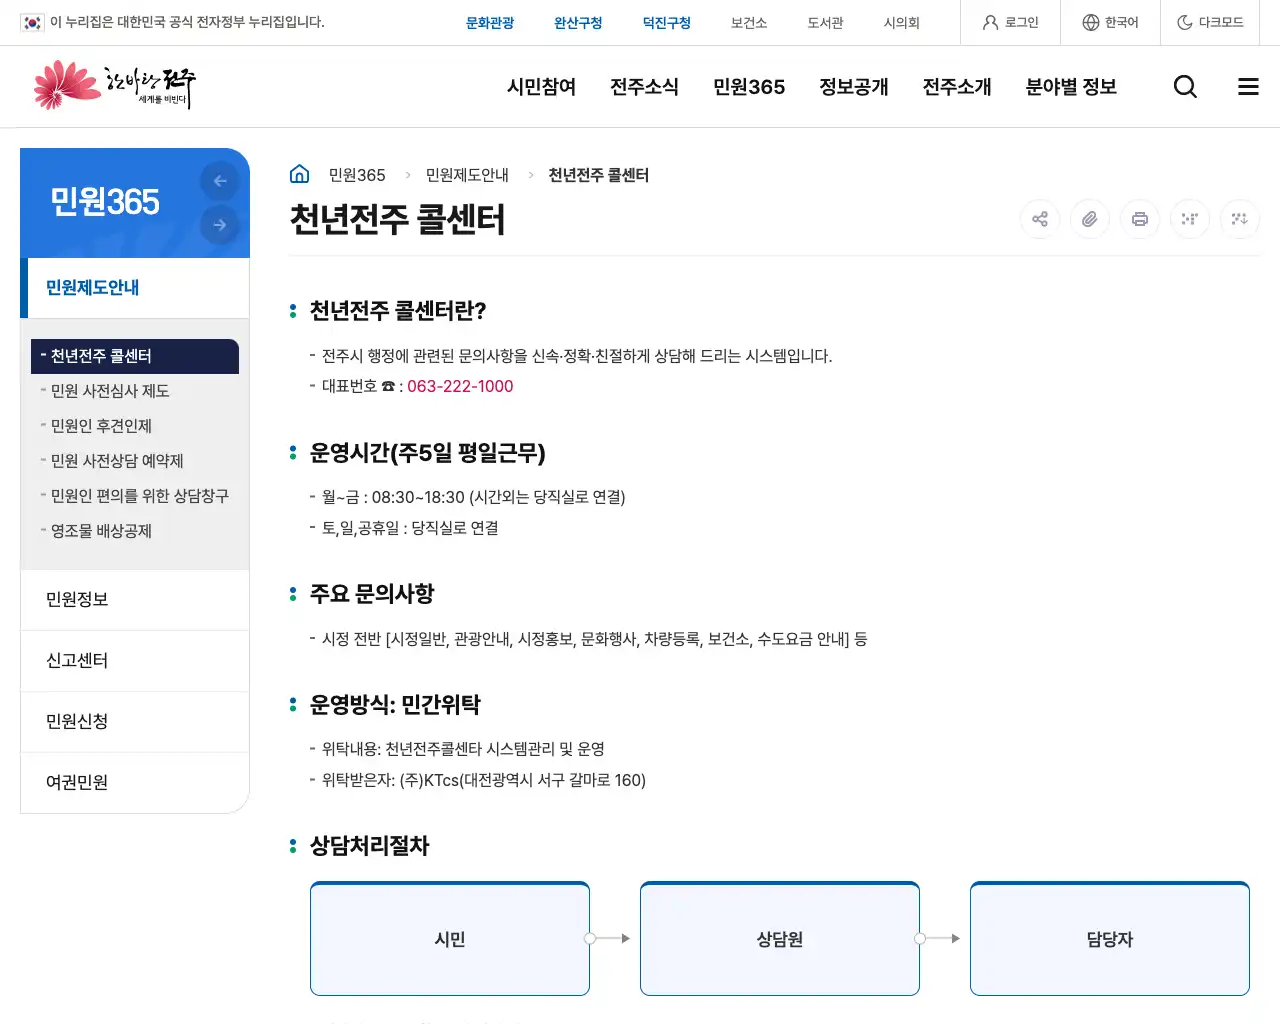Expand the 여권민원 sidebar section

(135, 783)
